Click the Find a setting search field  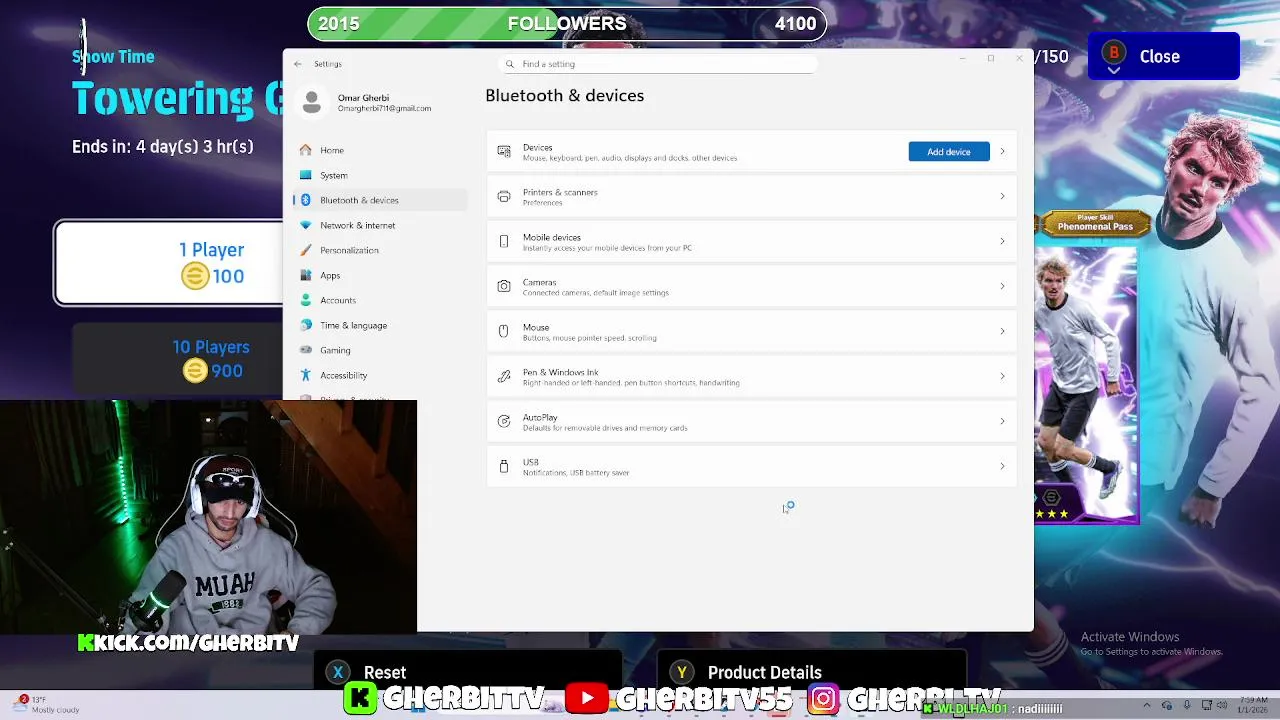(x=658, y=64)
